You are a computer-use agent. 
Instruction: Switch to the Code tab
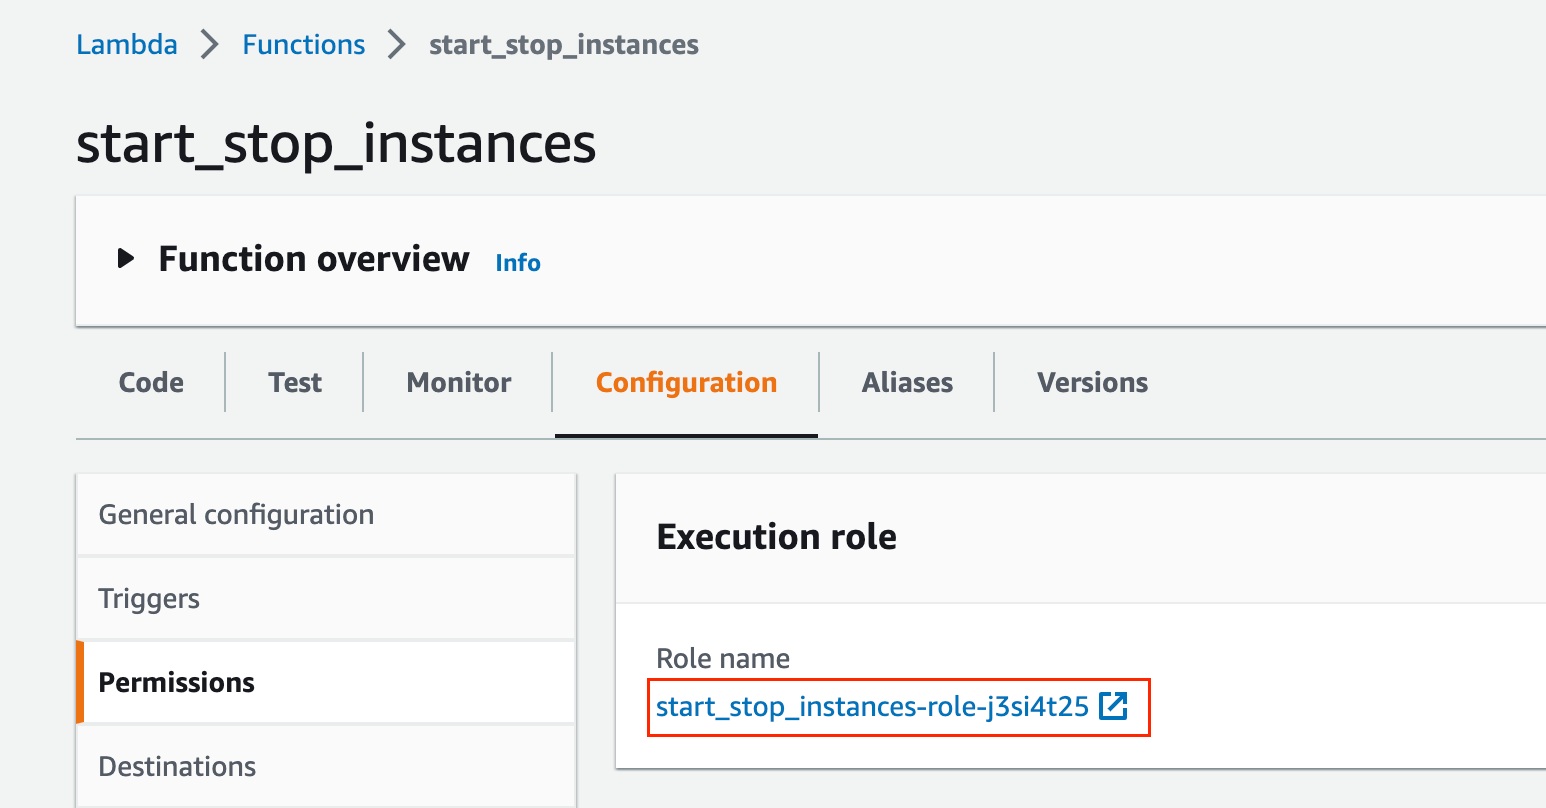[150, 382]
